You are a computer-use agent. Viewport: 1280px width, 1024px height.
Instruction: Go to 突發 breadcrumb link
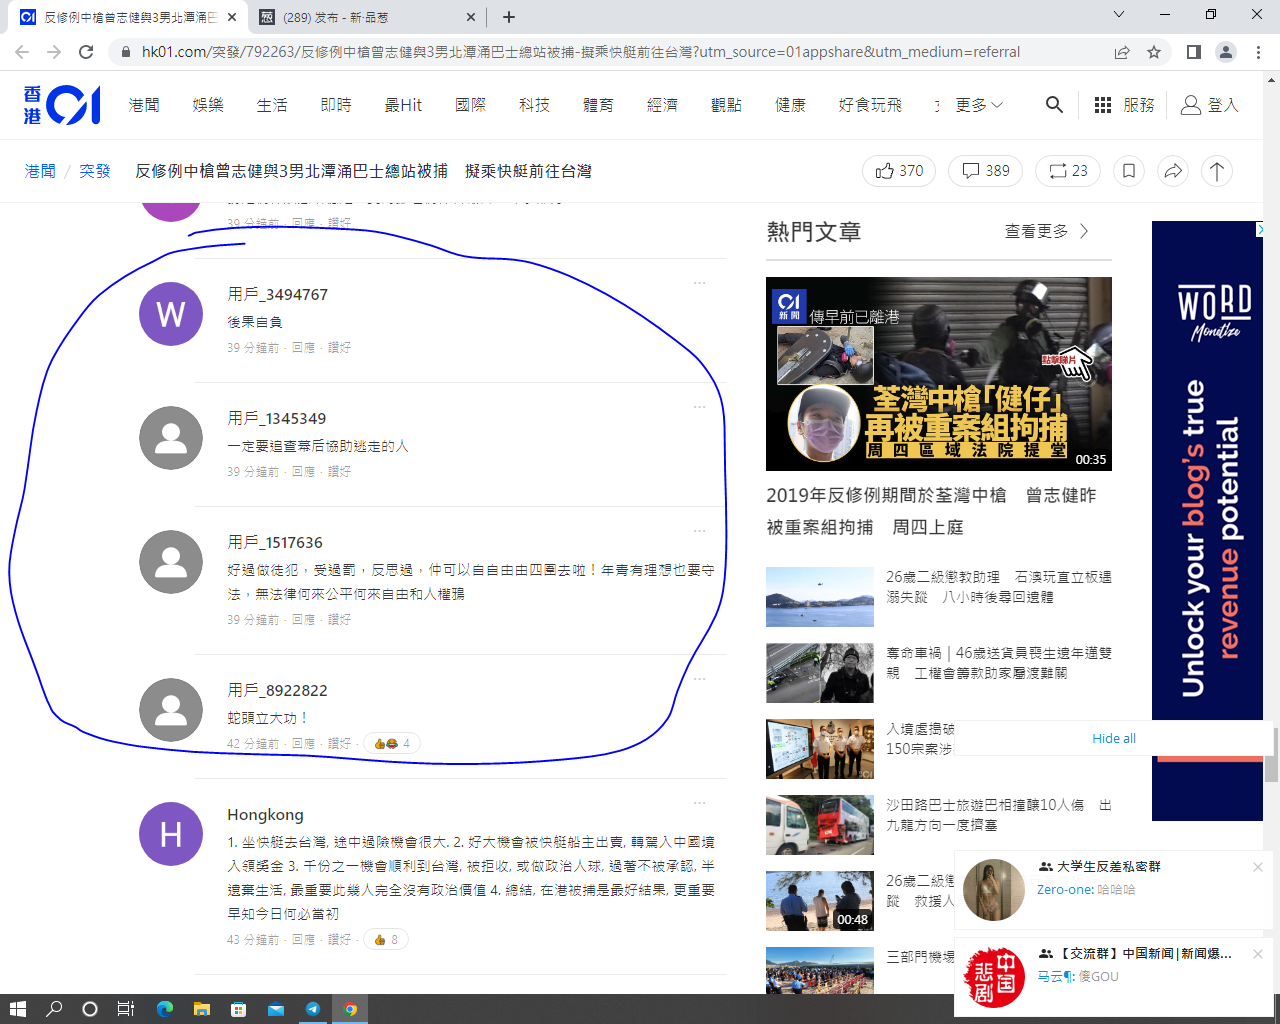[95, 171]
